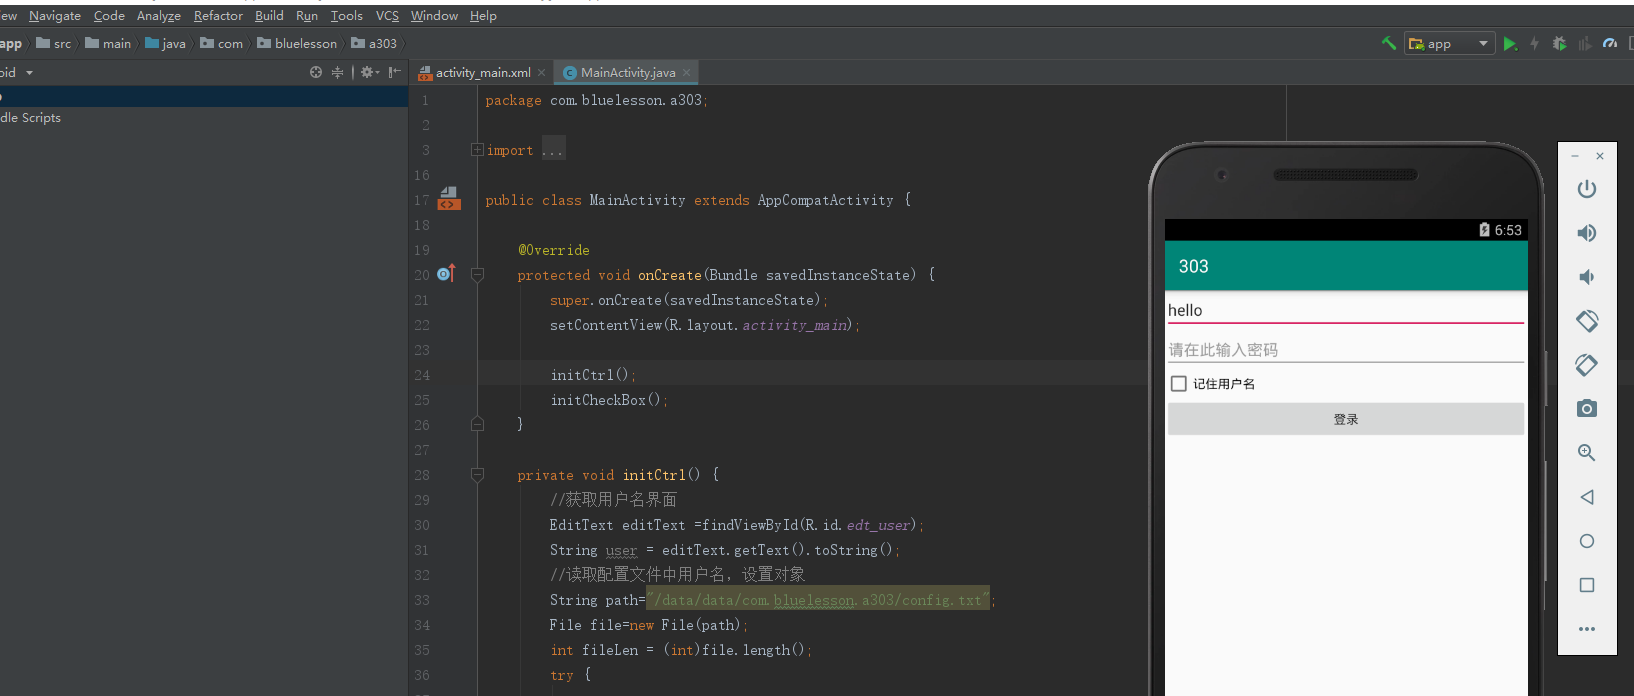Open the Android Profiler gauge icon
The height and width of the screenshot is (696, 1634).
(x=1609, y=43)
